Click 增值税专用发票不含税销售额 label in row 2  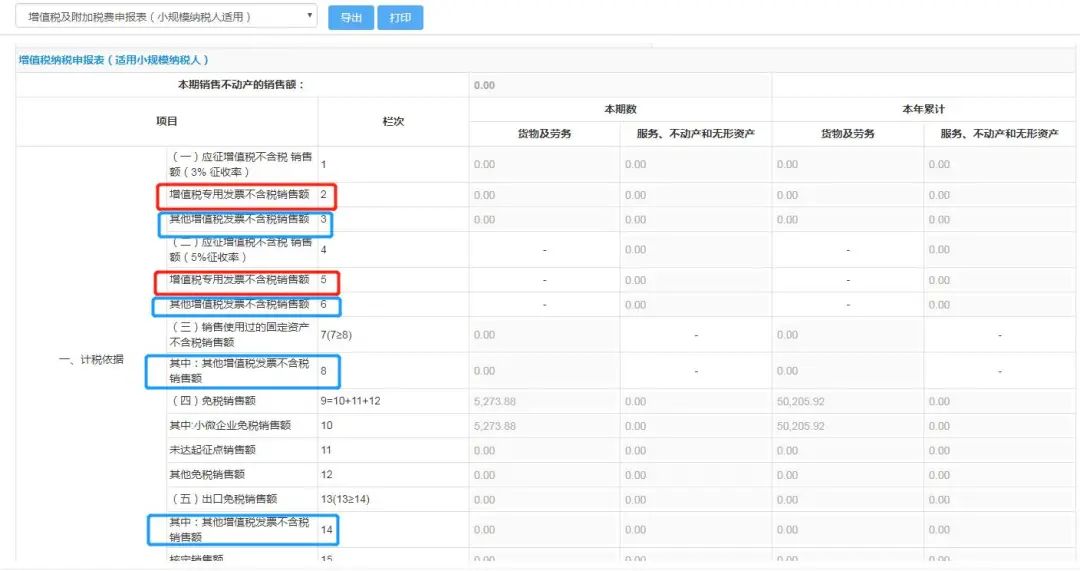pyautogui.click(x=239, y=194)
